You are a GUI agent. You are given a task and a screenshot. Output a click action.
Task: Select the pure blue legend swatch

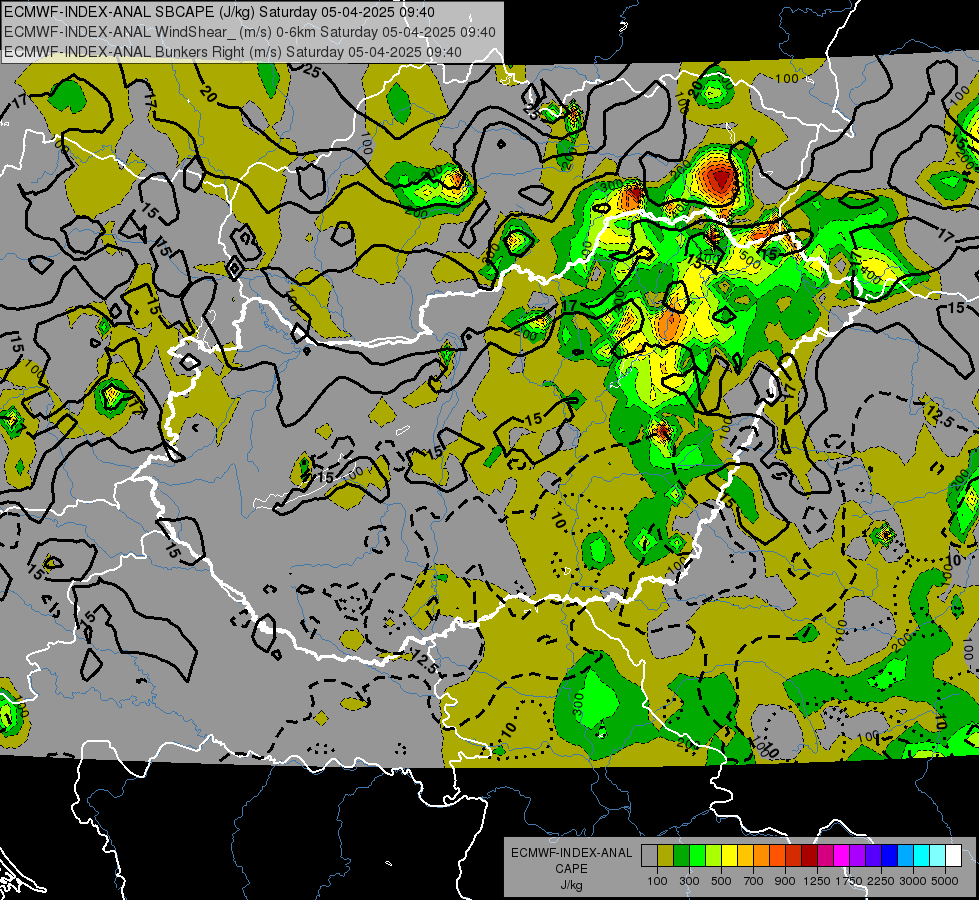coord(890,855)
